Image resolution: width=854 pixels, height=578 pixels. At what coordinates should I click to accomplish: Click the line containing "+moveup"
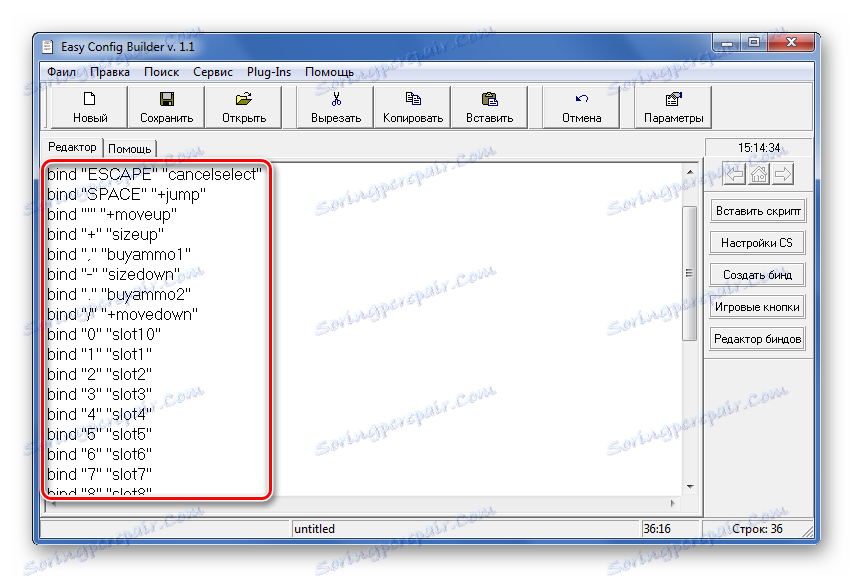(x=112, y=215)
